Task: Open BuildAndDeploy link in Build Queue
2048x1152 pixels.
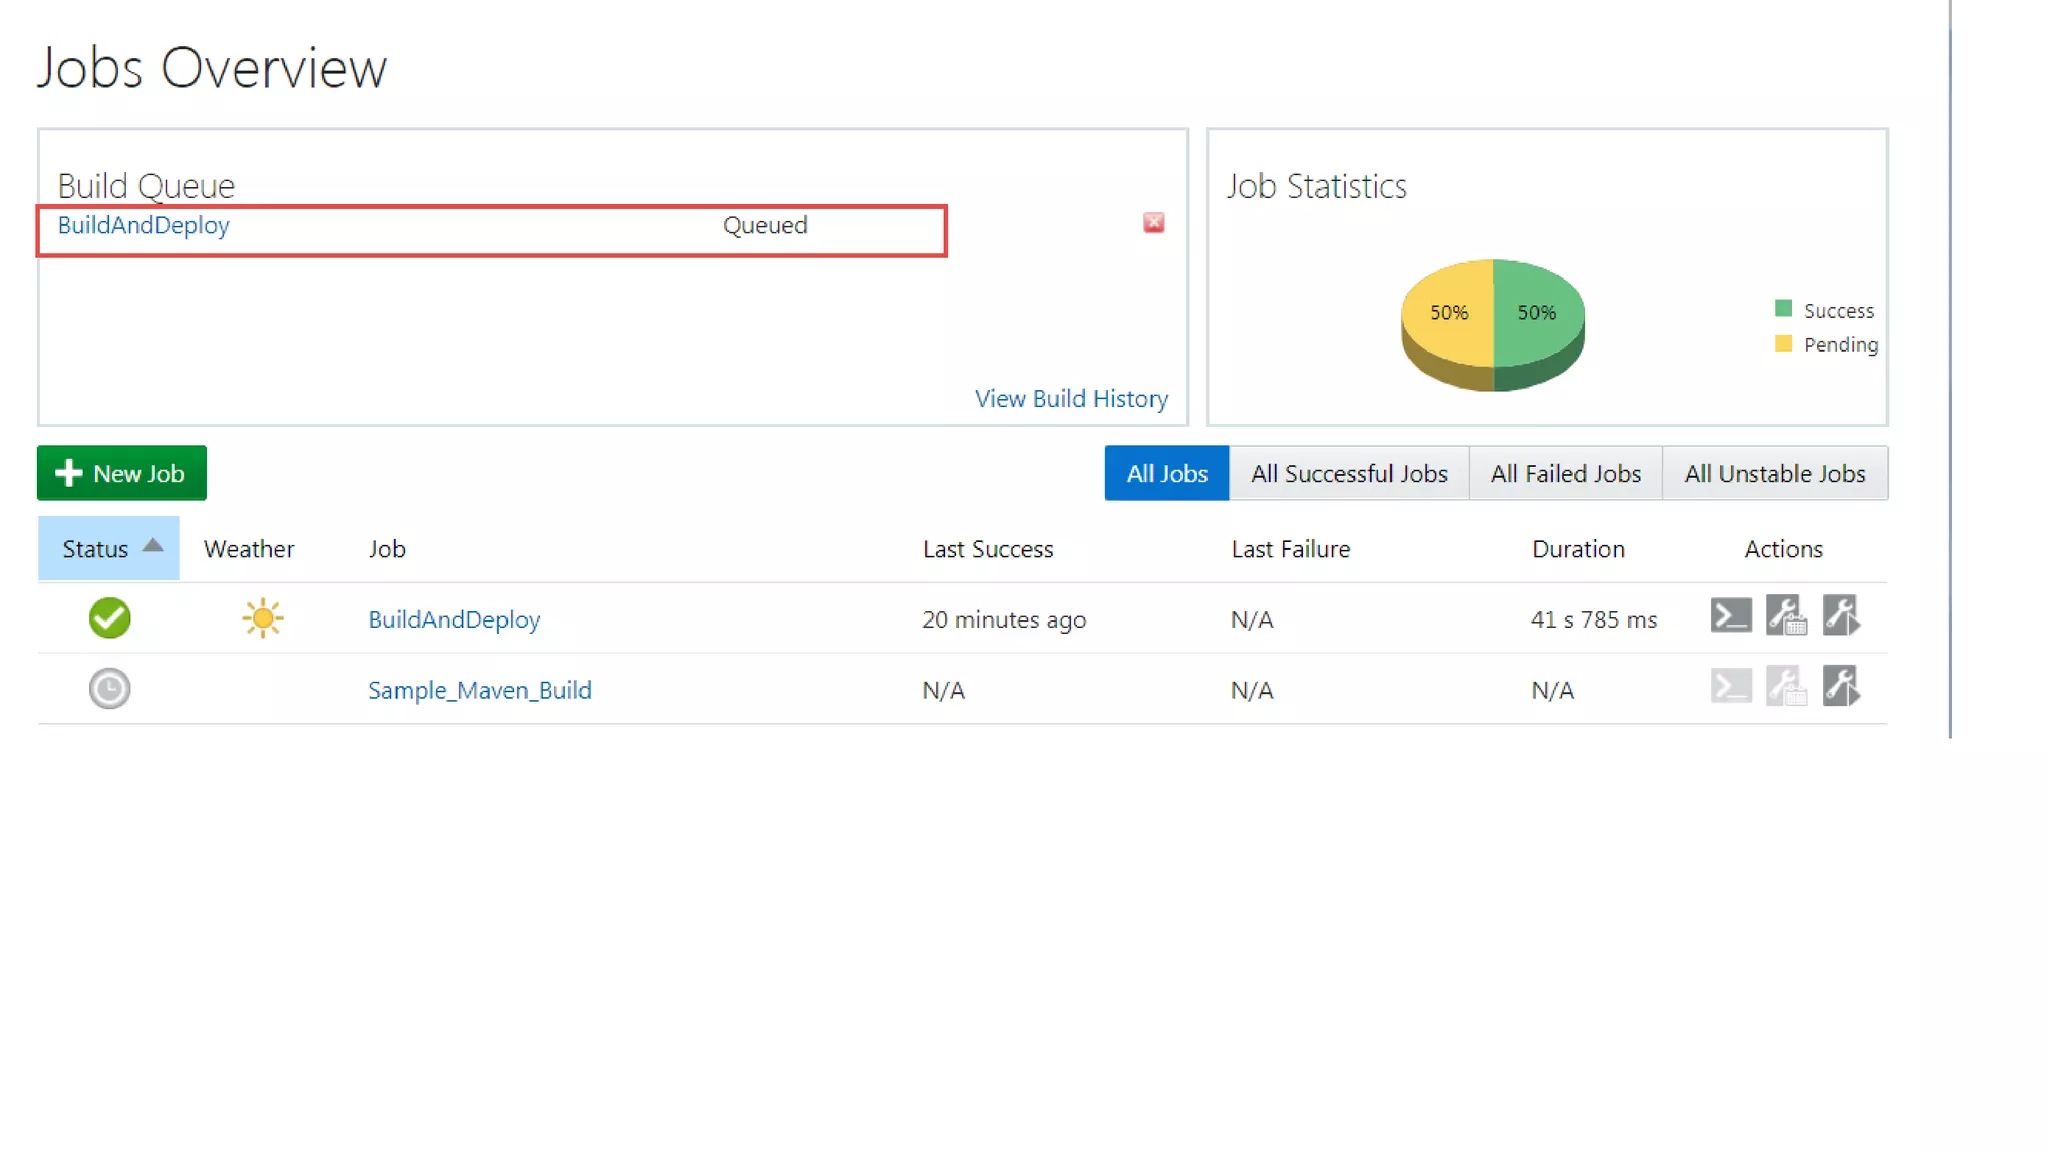Action: pos(143,226)
